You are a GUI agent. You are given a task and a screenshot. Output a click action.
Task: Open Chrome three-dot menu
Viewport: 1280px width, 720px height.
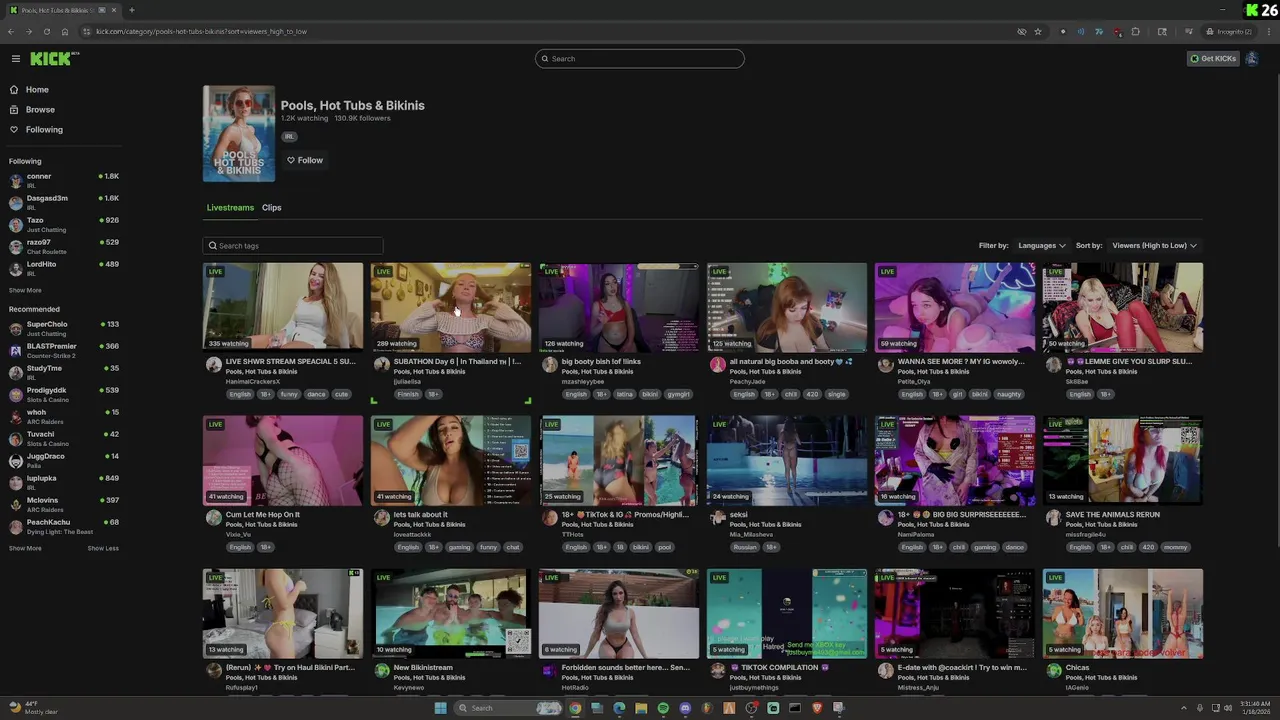[1267, 31]
